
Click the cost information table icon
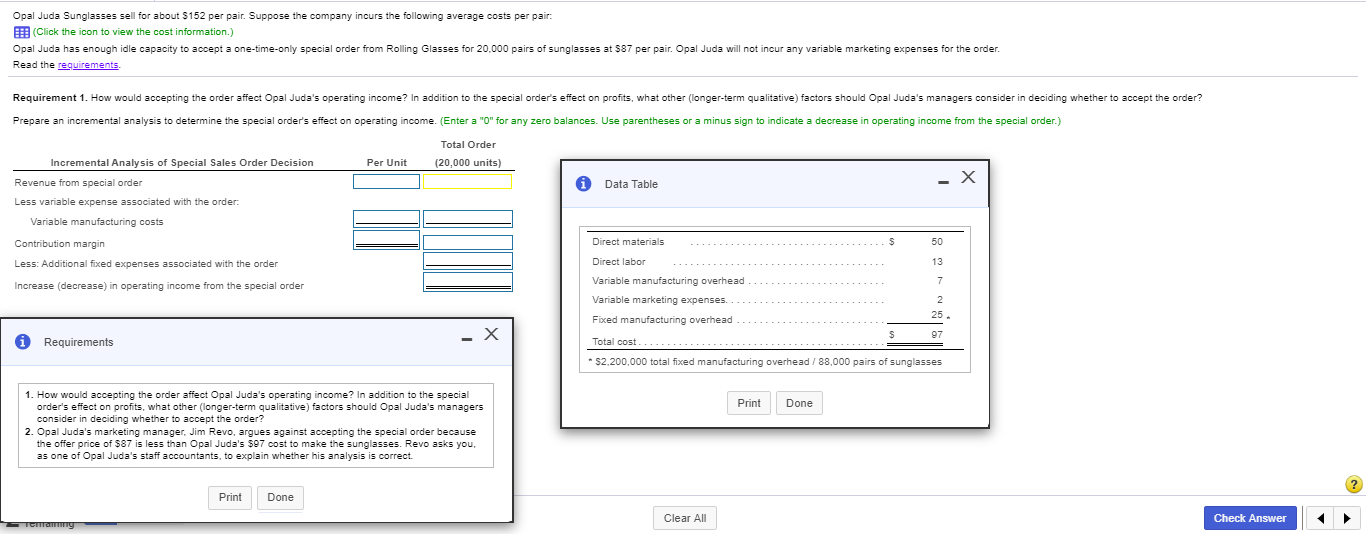click(x=21, y=32)
